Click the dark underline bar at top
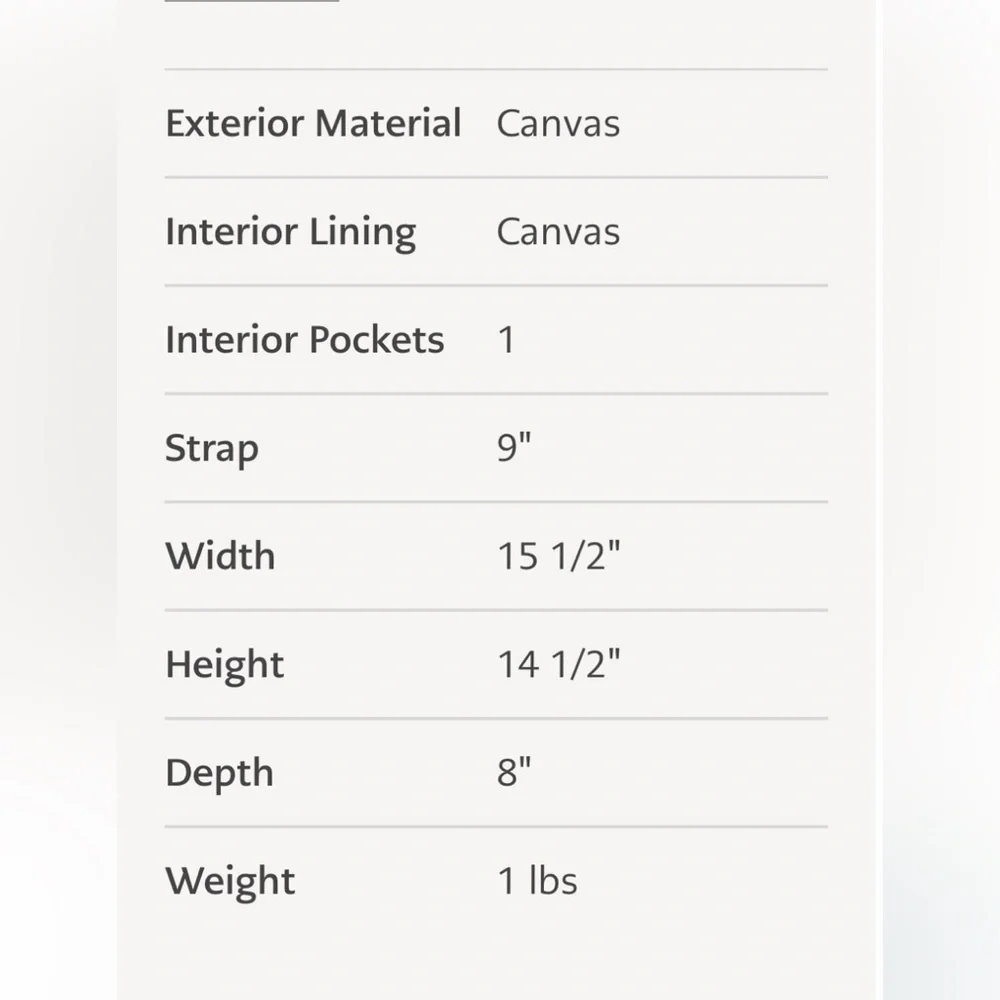The height and width of the screenshot is (1000, 1000). tap(252, 1)
